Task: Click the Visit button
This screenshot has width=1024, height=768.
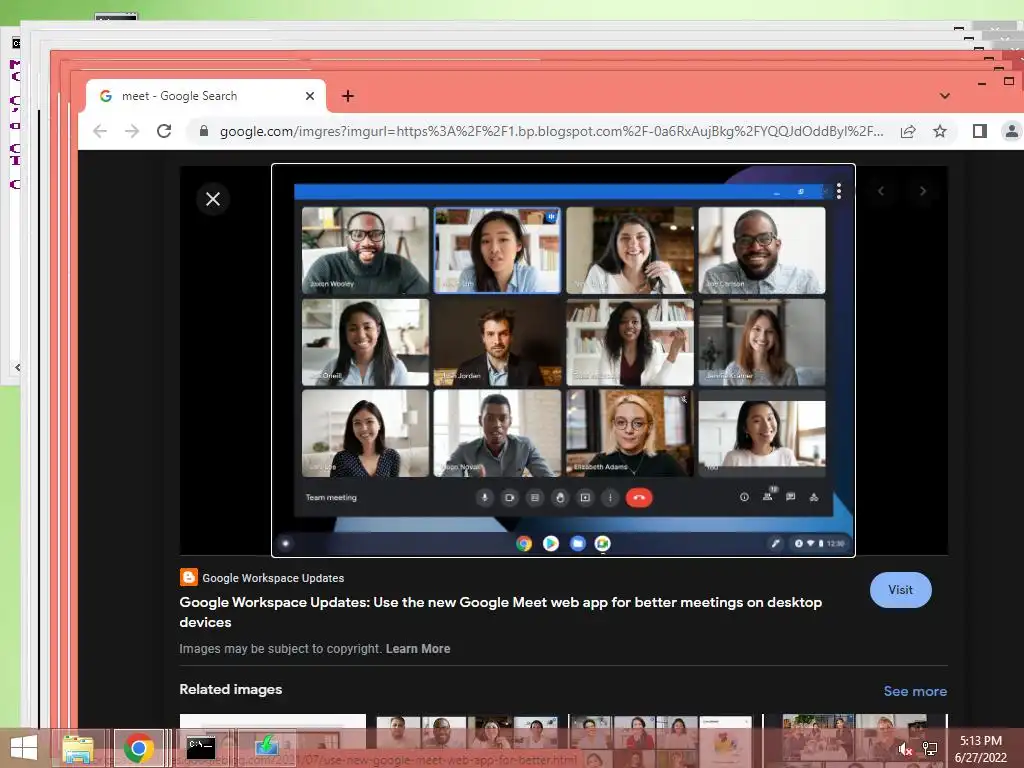Action: click(901, 590)
